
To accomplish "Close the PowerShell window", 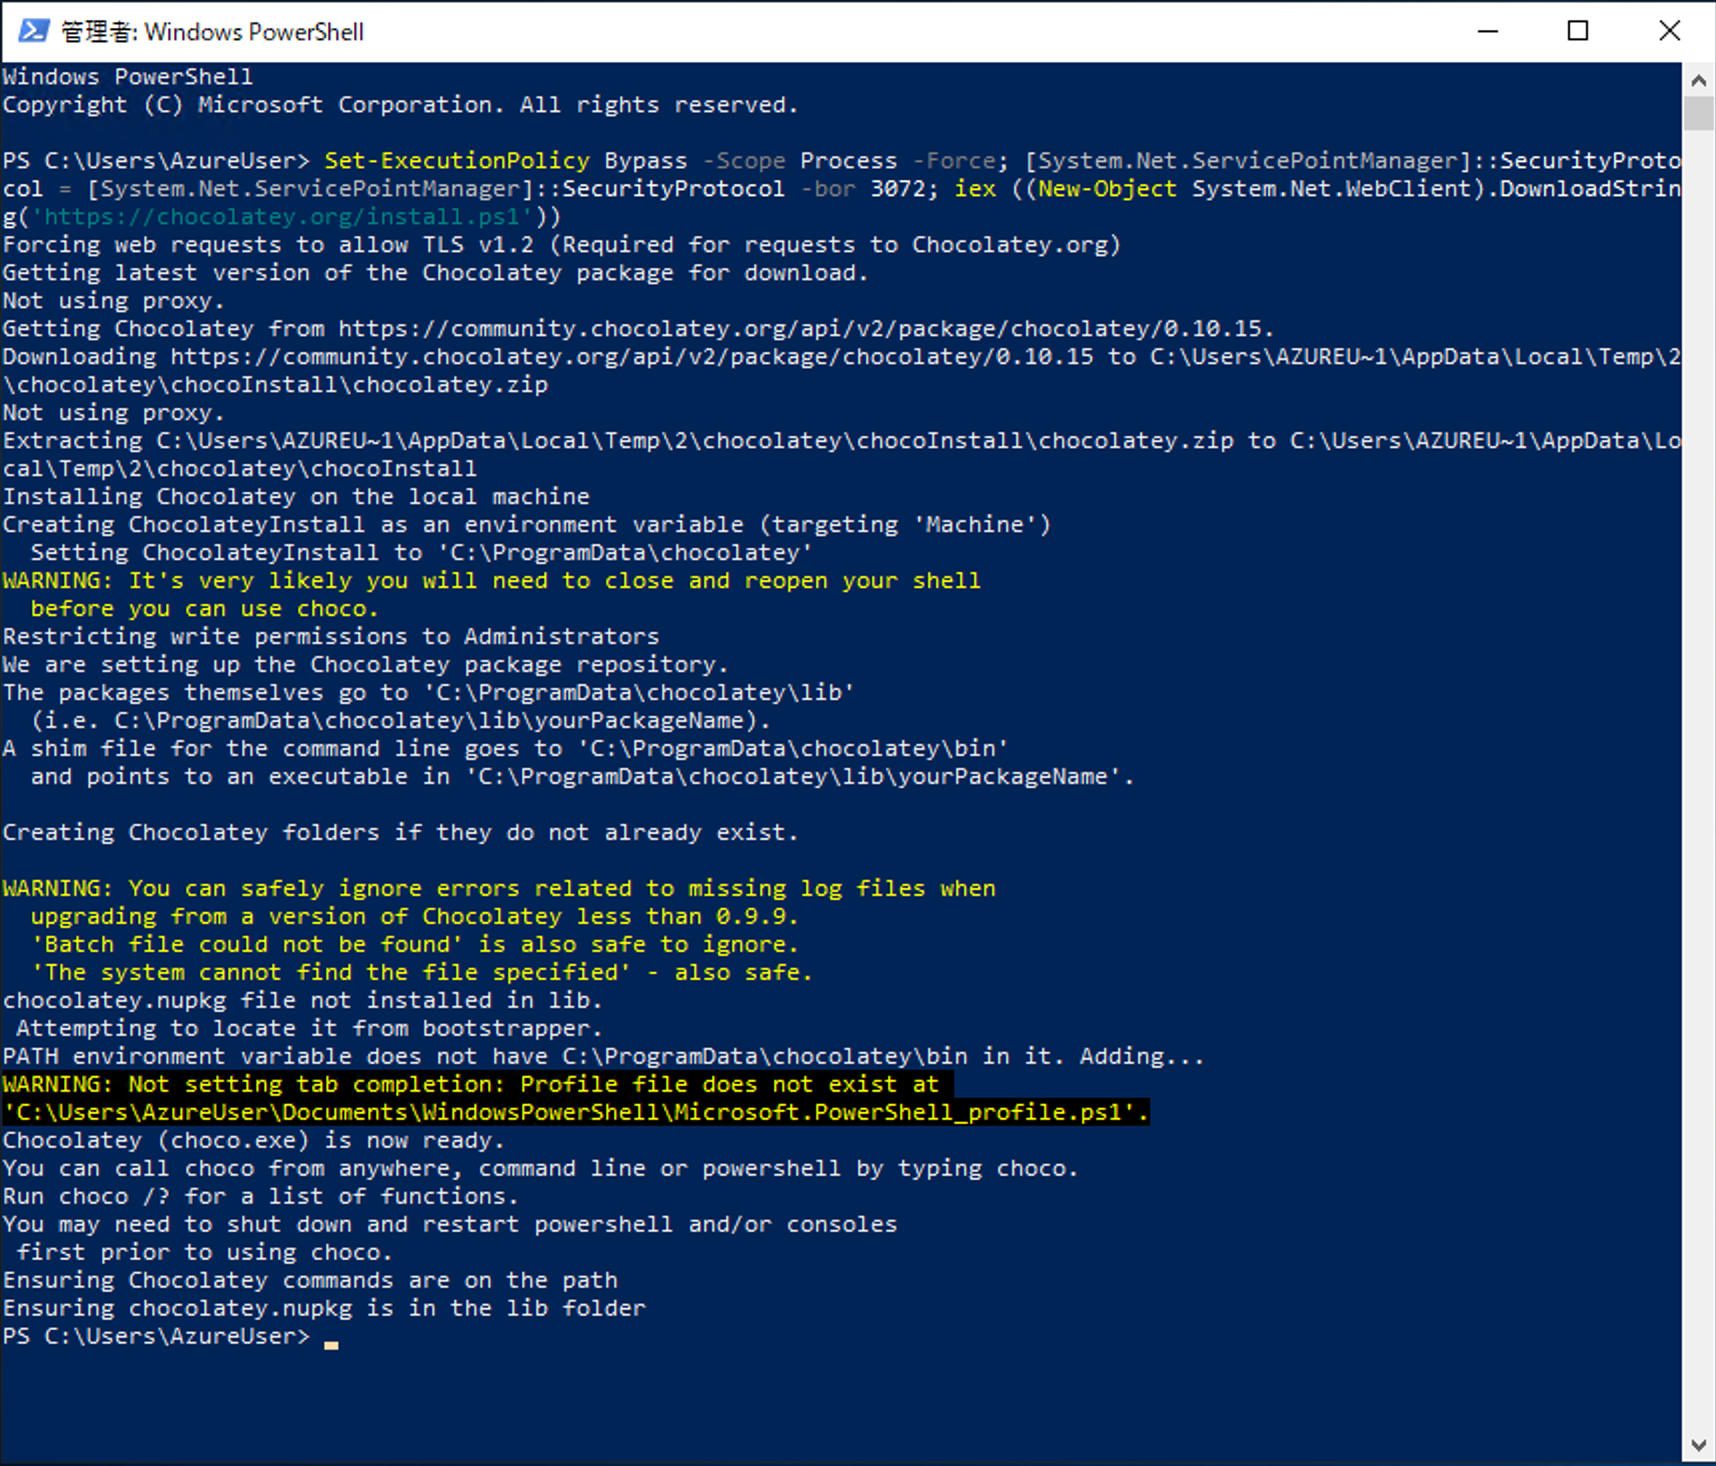I will pyautogui.click(x=1669, y=31).
